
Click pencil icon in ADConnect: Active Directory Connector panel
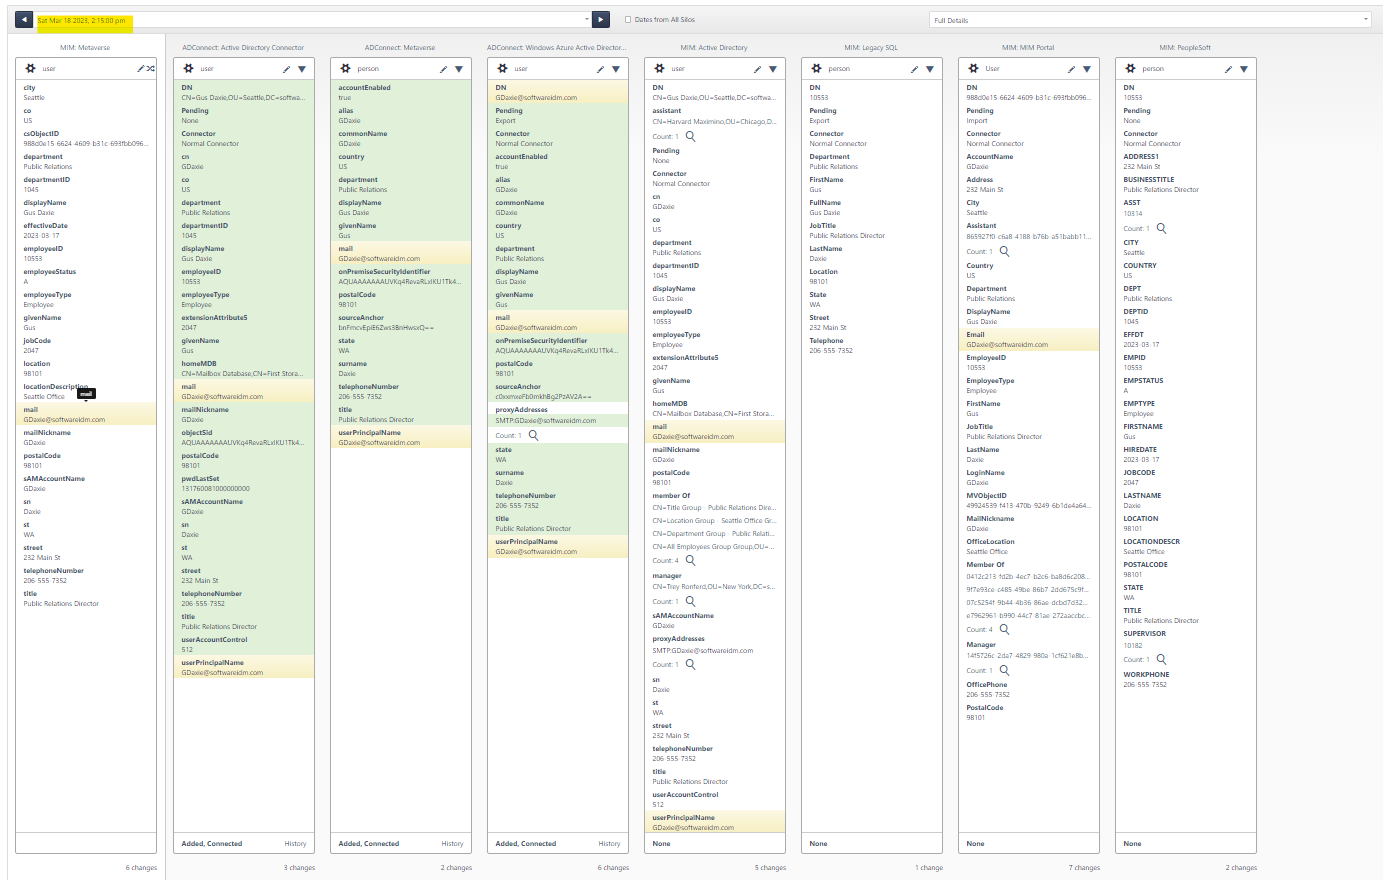click(x=286, y=69)
